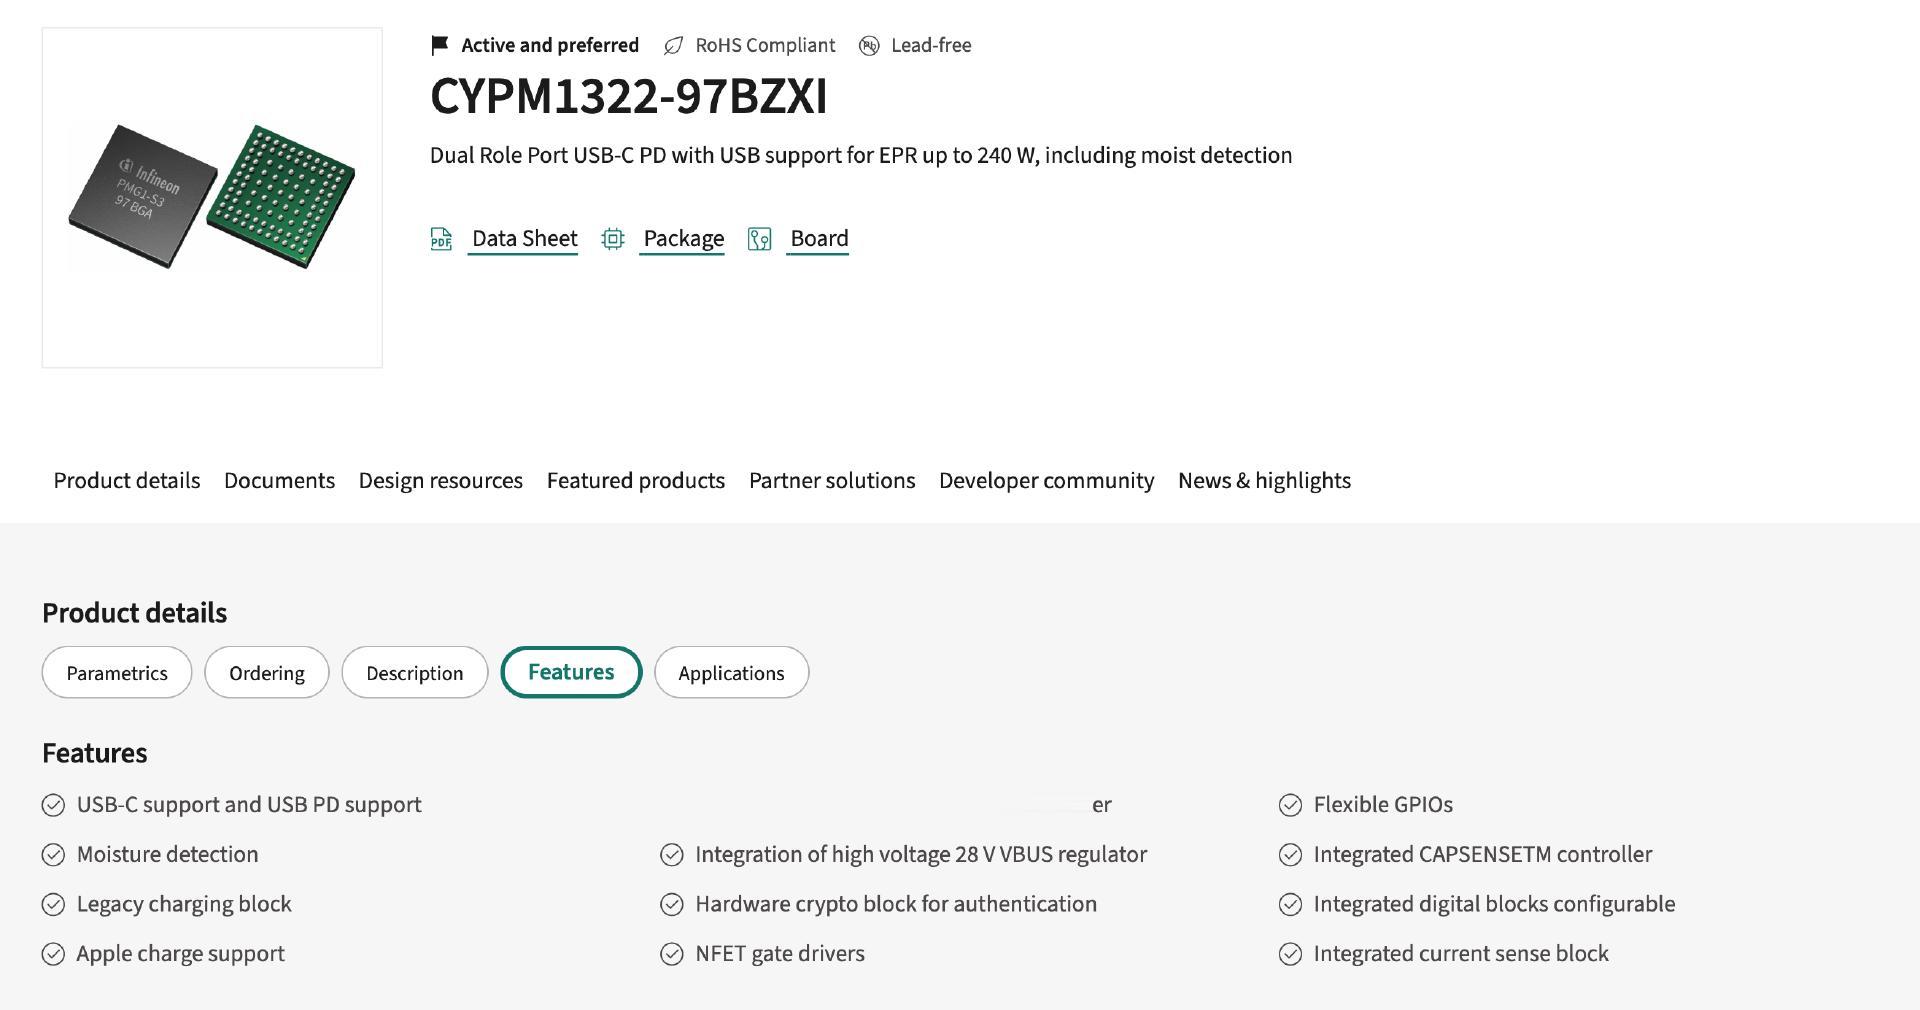Screen dimensions: 1920x1010
Task: Click the board icon beside Board
Action: click(x=760, y=239)
